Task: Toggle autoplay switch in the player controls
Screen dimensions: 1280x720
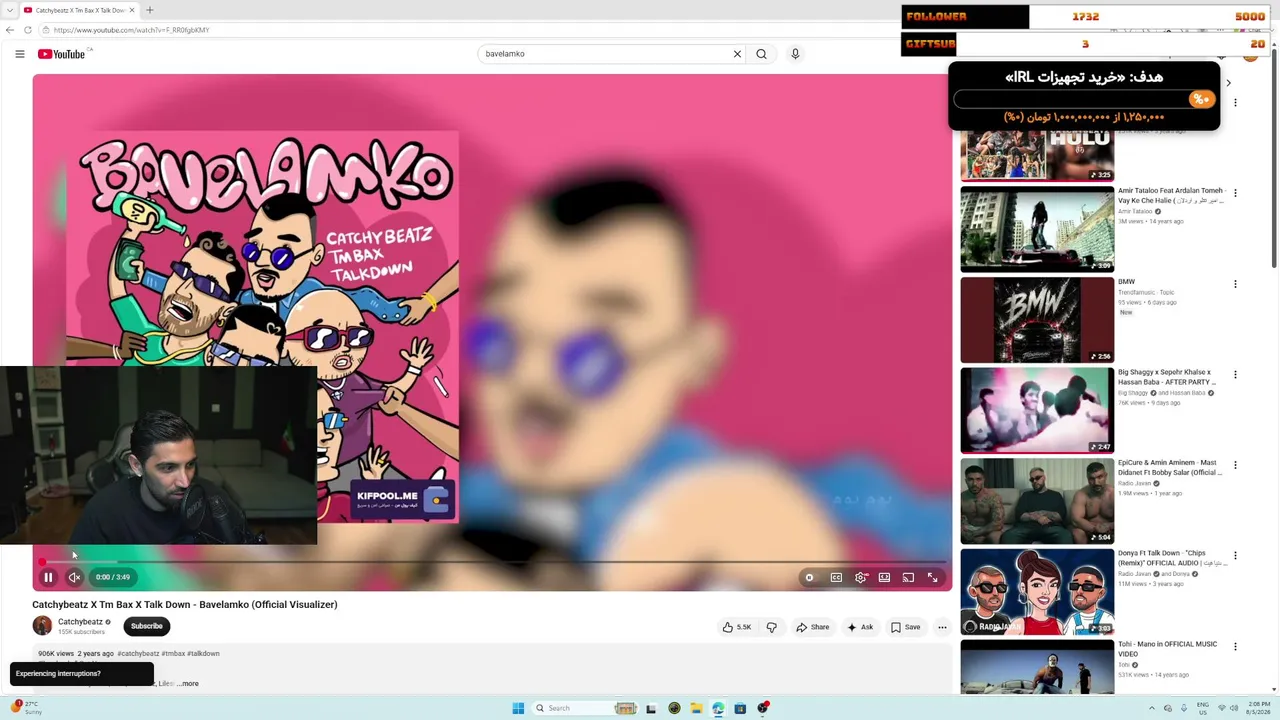Action: 809,577
